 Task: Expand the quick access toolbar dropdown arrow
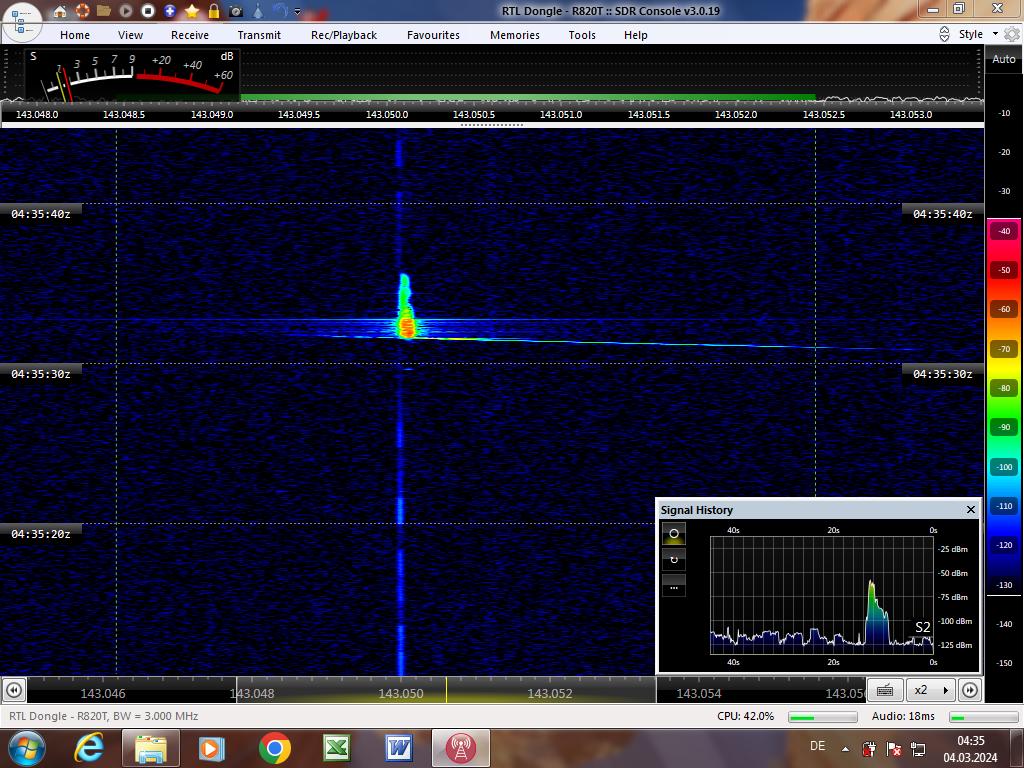[x=298, y=11]
